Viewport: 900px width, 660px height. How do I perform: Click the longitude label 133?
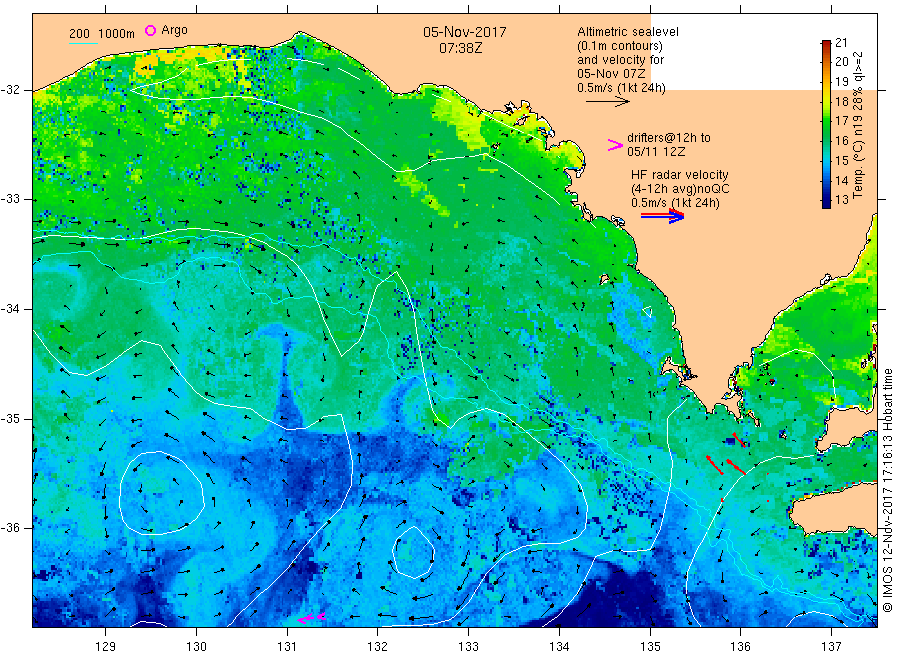coord(468,647)
